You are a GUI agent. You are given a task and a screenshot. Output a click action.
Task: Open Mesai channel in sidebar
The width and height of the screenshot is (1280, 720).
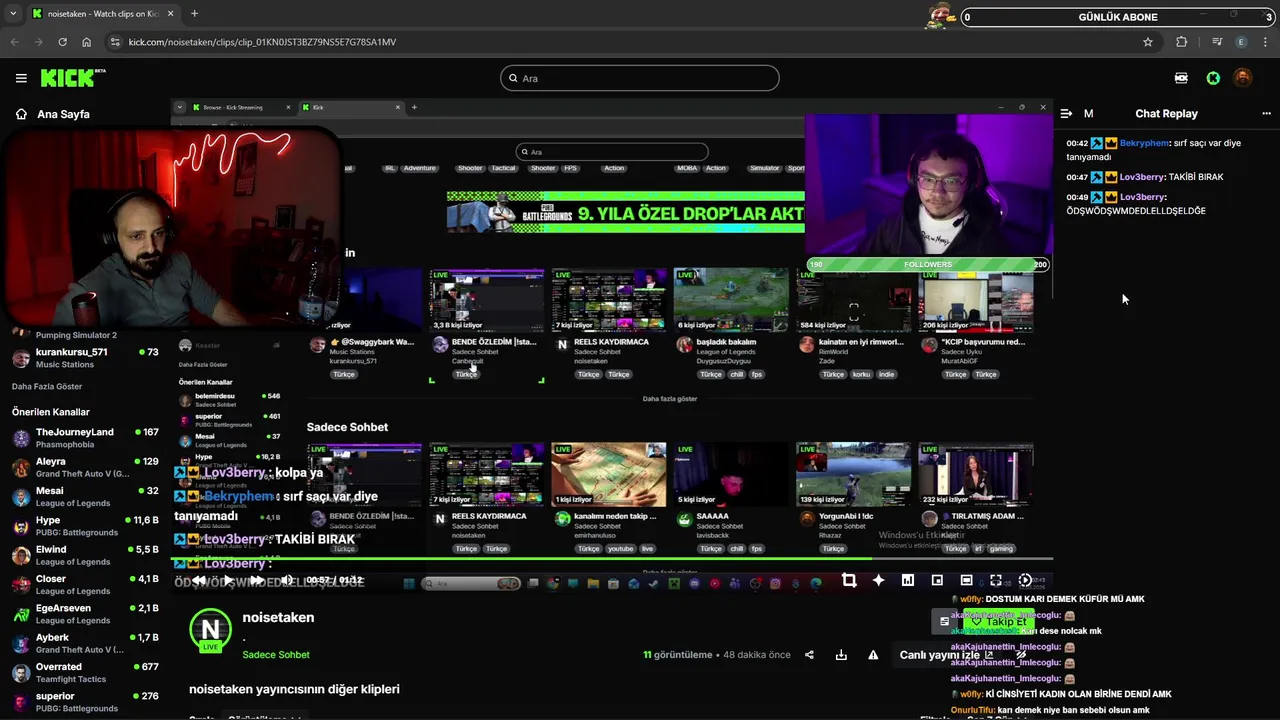[x=85, y=497]
